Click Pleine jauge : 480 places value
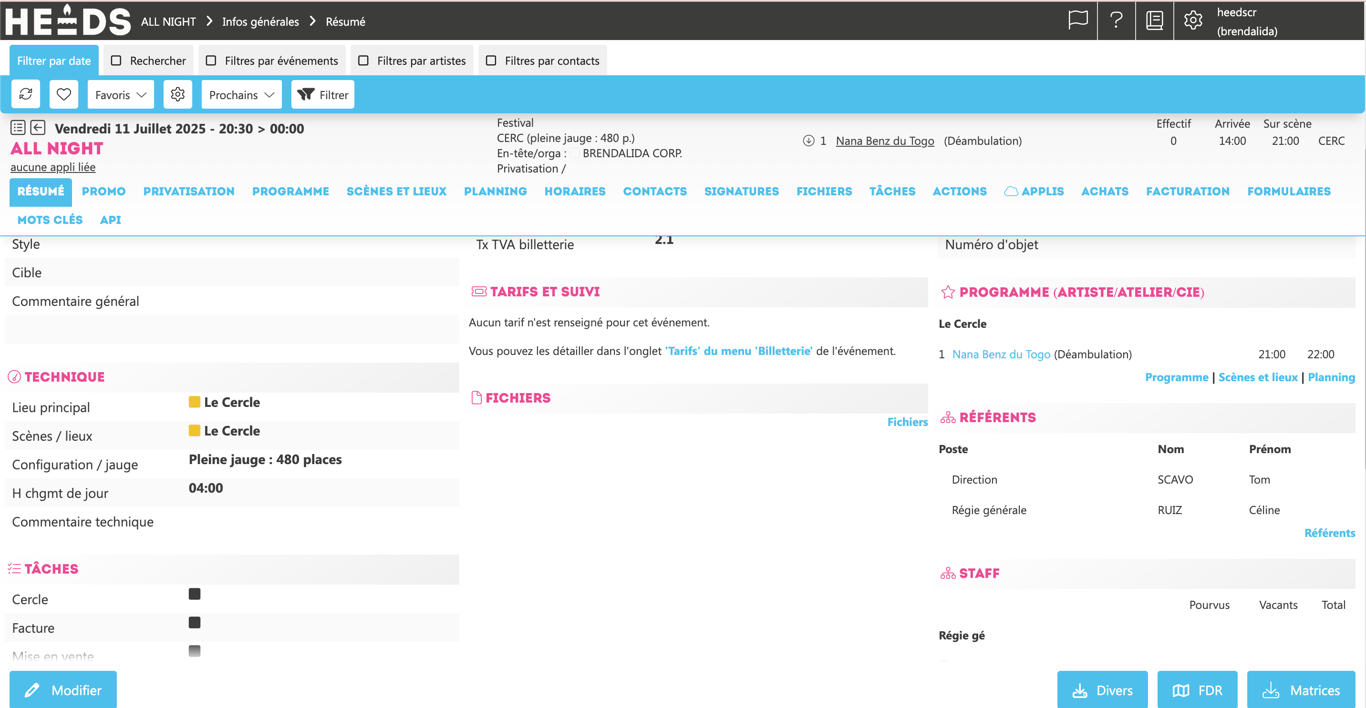 pos(265,460)
